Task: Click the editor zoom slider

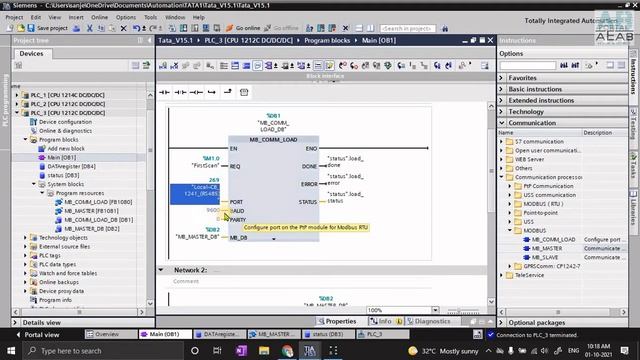Action: point(463,311)
